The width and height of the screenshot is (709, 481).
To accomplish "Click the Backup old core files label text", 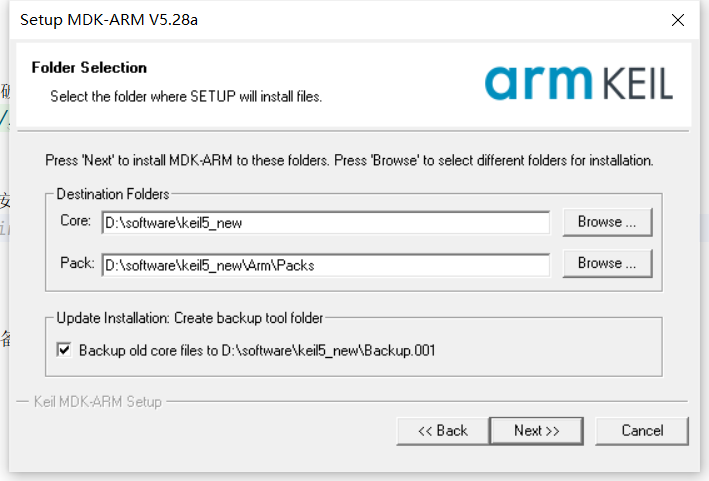I will (257, 350).
